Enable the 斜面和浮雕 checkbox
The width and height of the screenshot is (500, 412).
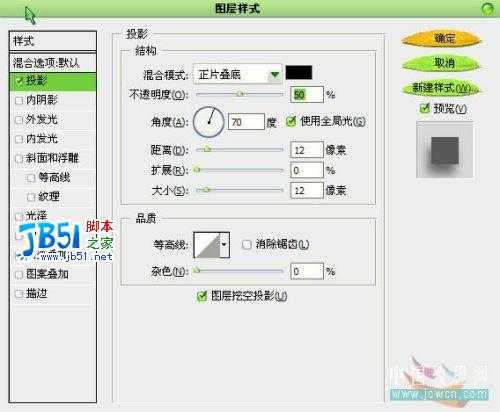click(19, 158)
